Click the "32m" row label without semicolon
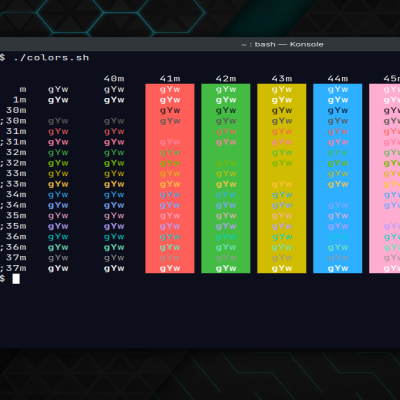The image size is (400, 400). (16, 152)
